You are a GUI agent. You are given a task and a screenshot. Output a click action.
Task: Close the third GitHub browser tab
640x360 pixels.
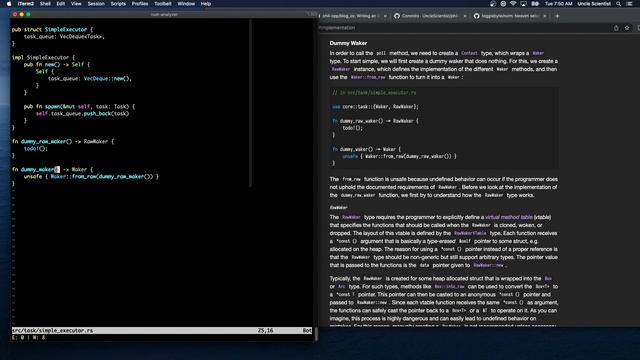[544, 16]
